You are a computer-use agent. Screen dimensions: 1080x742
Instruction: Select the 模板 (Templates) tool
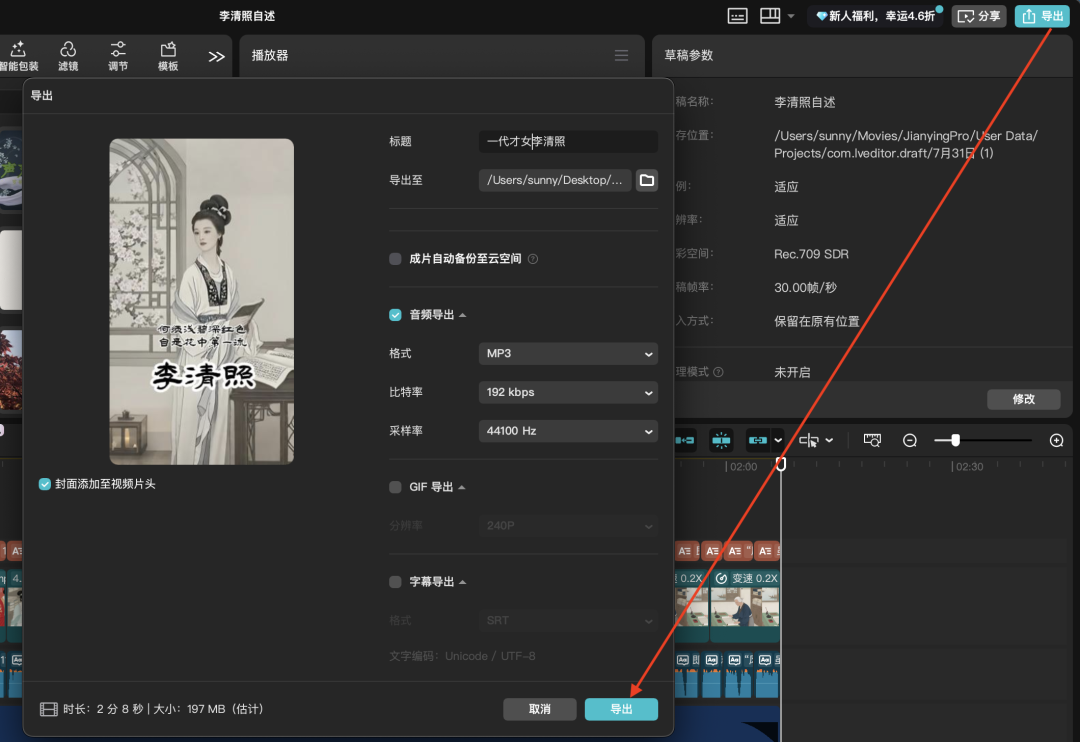pos(166,55)
